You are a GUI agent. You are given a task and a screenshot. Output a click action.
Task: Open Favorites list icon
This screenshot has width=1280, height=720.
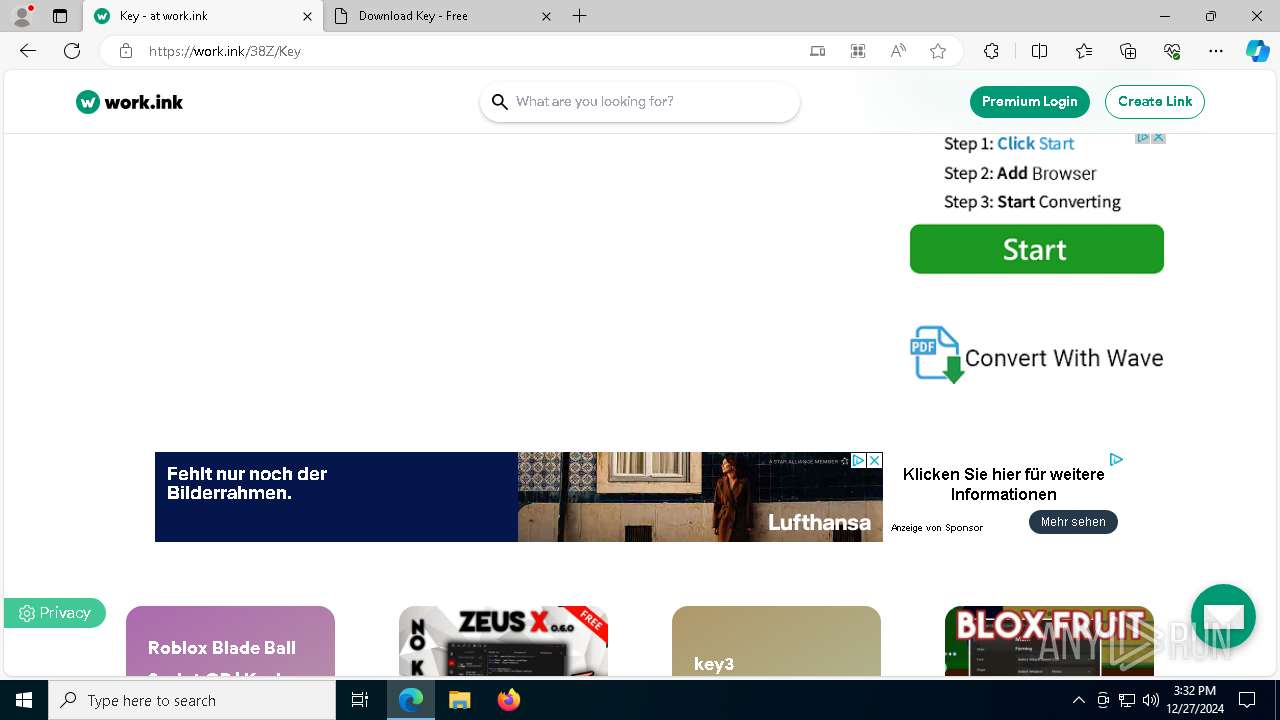point(1084,51)
